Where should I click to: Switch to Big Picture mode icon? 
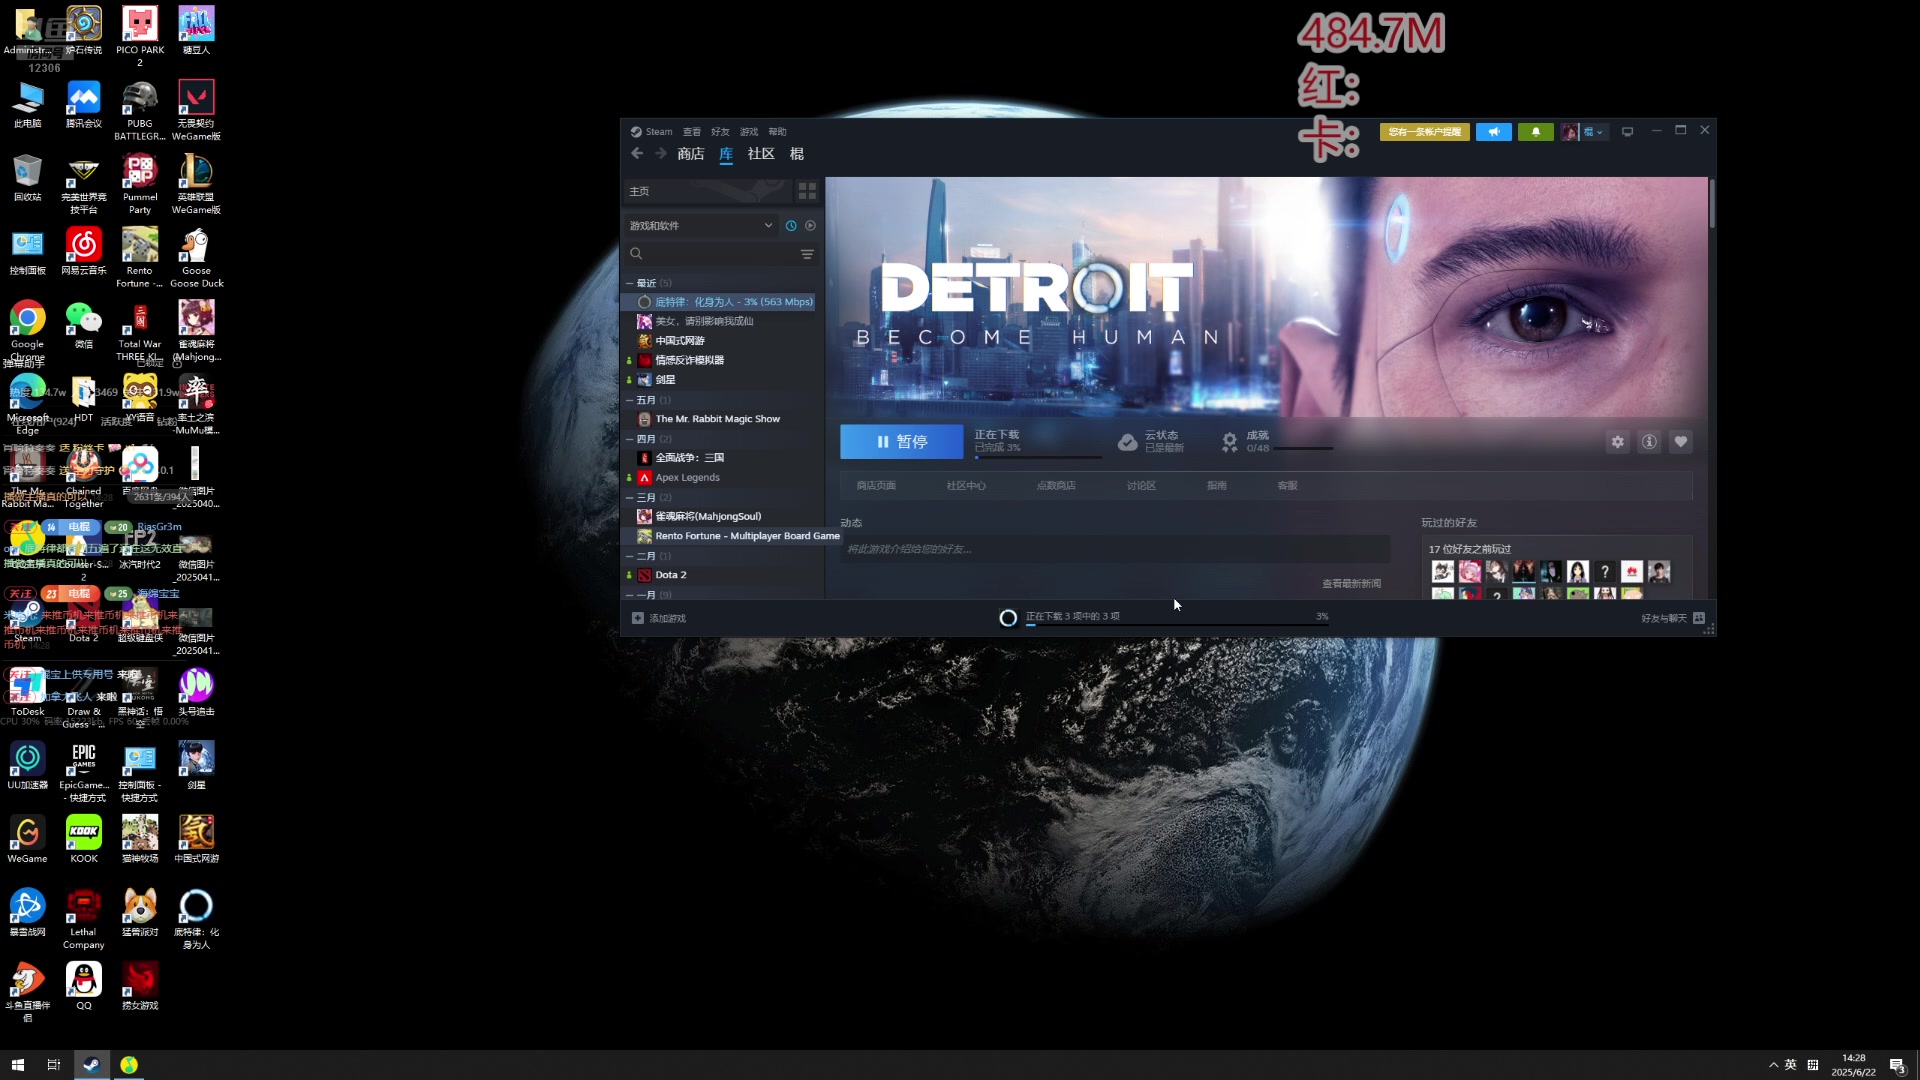tap(1627, 132)
